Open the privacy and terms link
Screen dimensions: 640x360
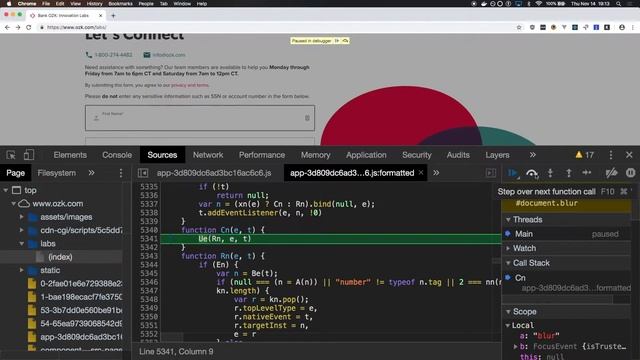pyautogui.click(x=190, y=85)
